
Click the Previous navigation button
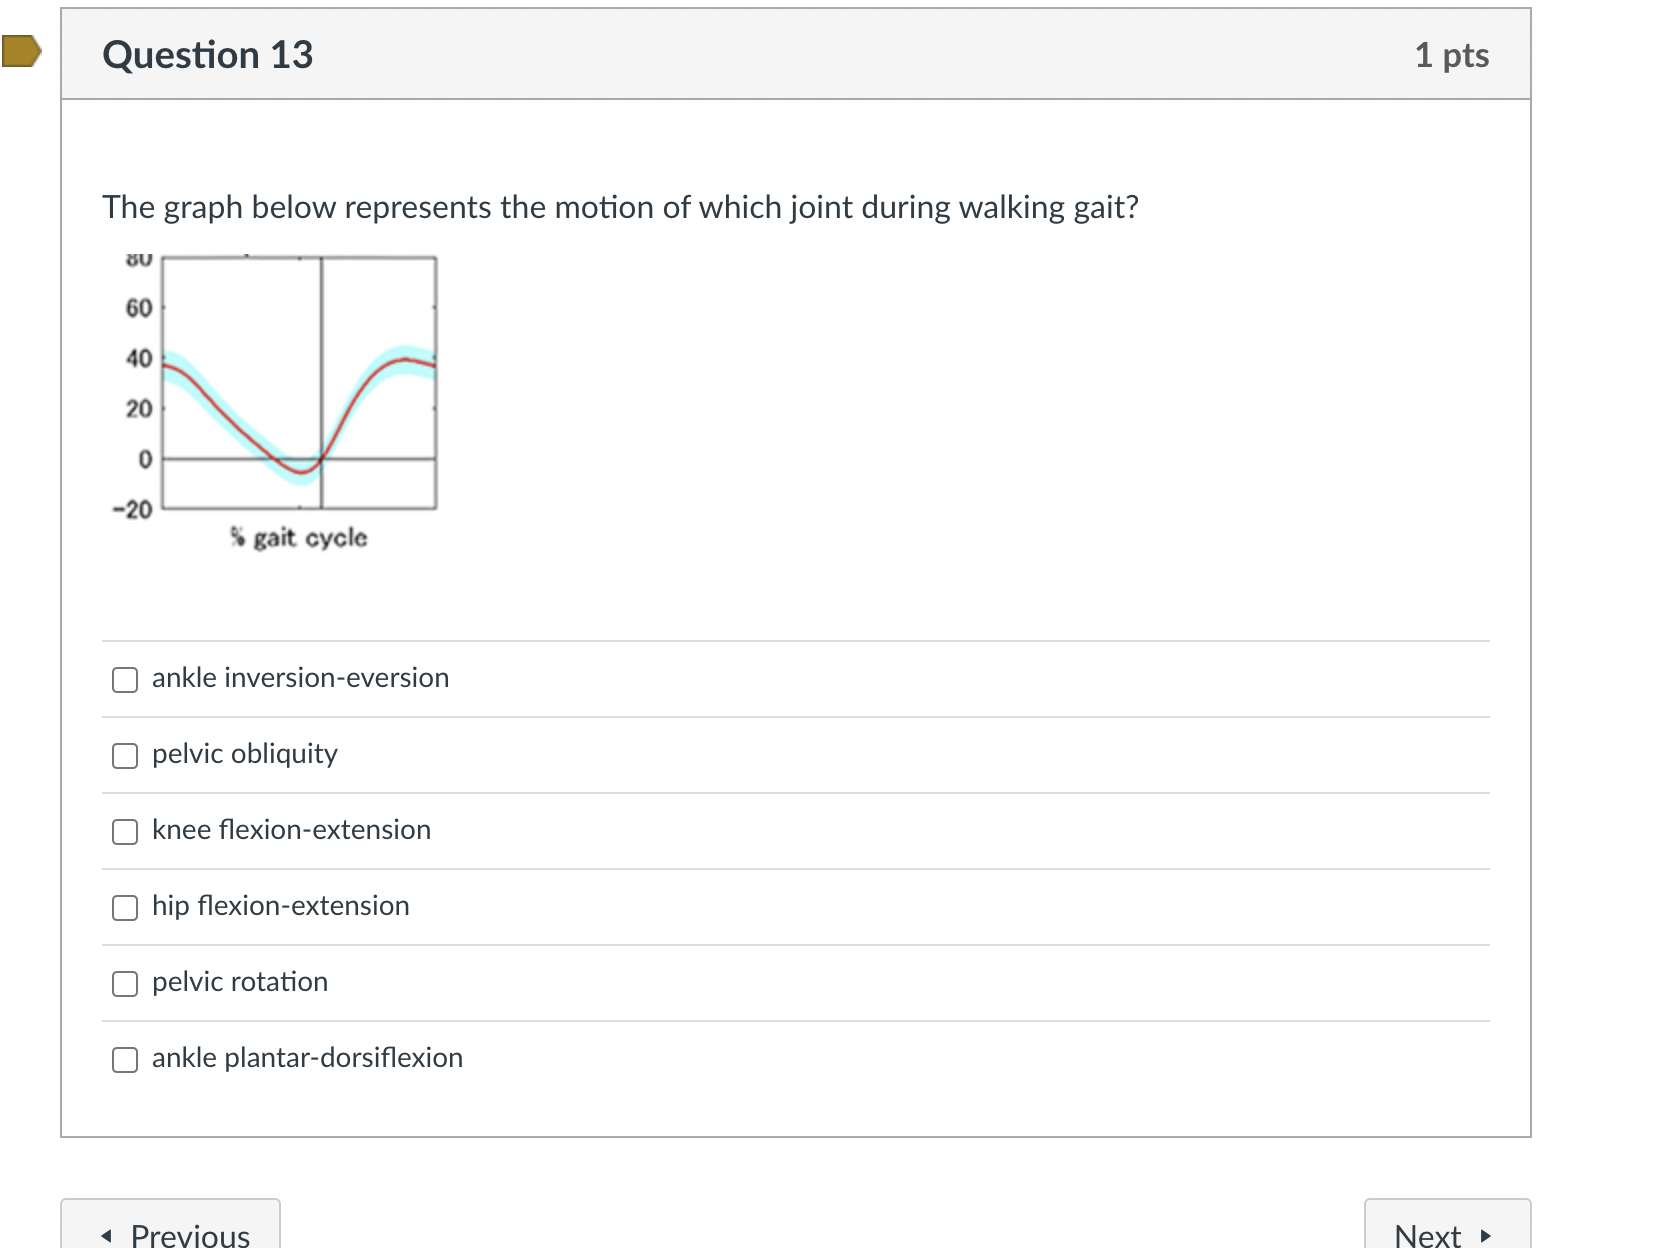click(x=172, y=1233)
